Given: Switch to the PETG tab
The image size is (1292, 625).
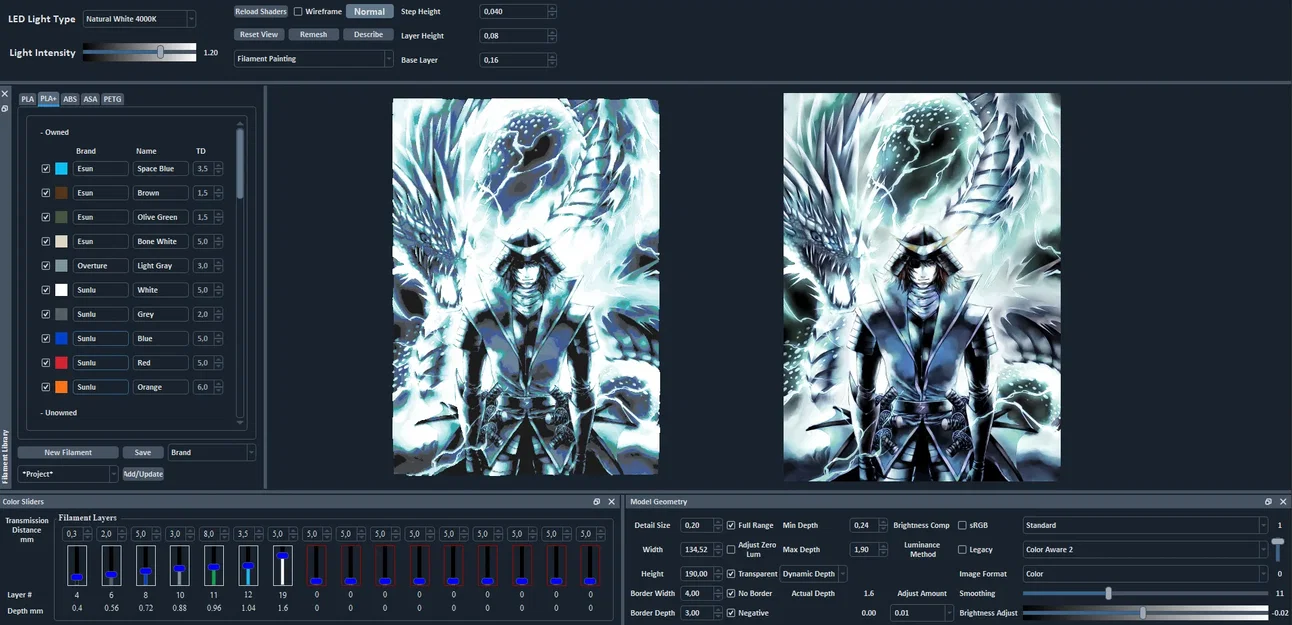Looking at the screenshot, I should tap(112, 99).
